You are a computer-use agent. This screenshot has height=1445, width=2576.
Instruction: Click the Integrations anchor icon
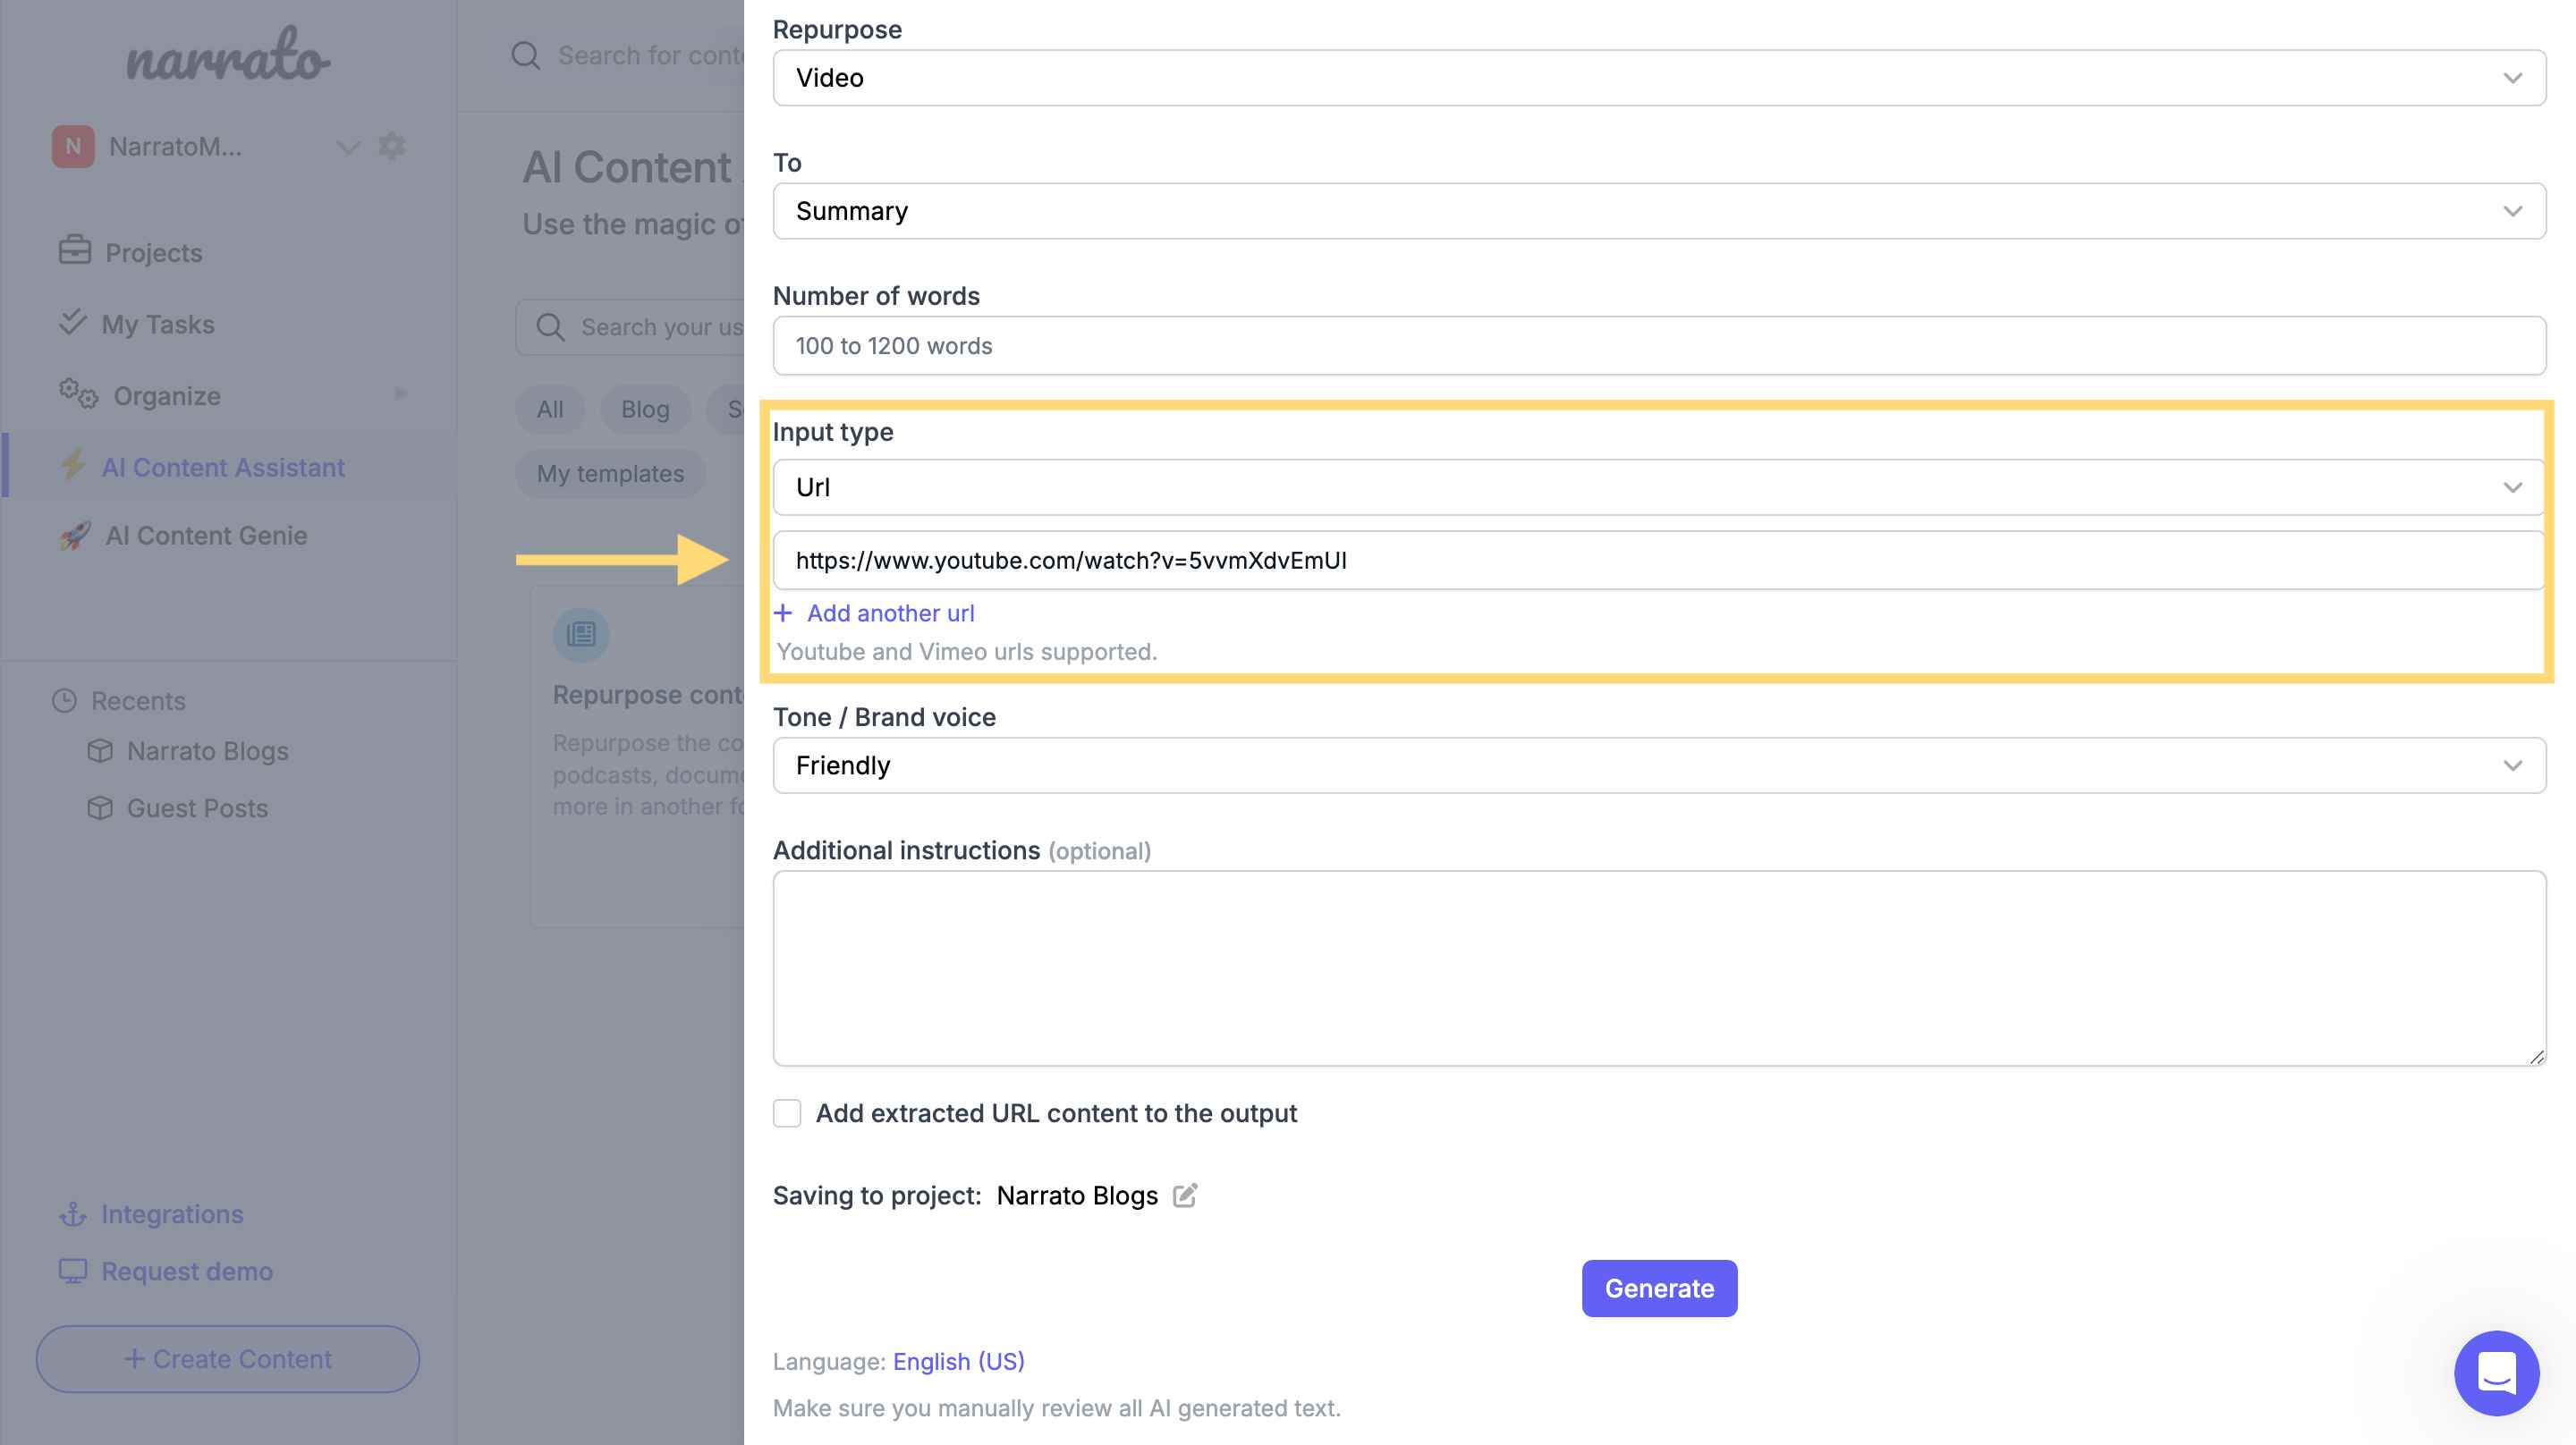pos(73,1214)
